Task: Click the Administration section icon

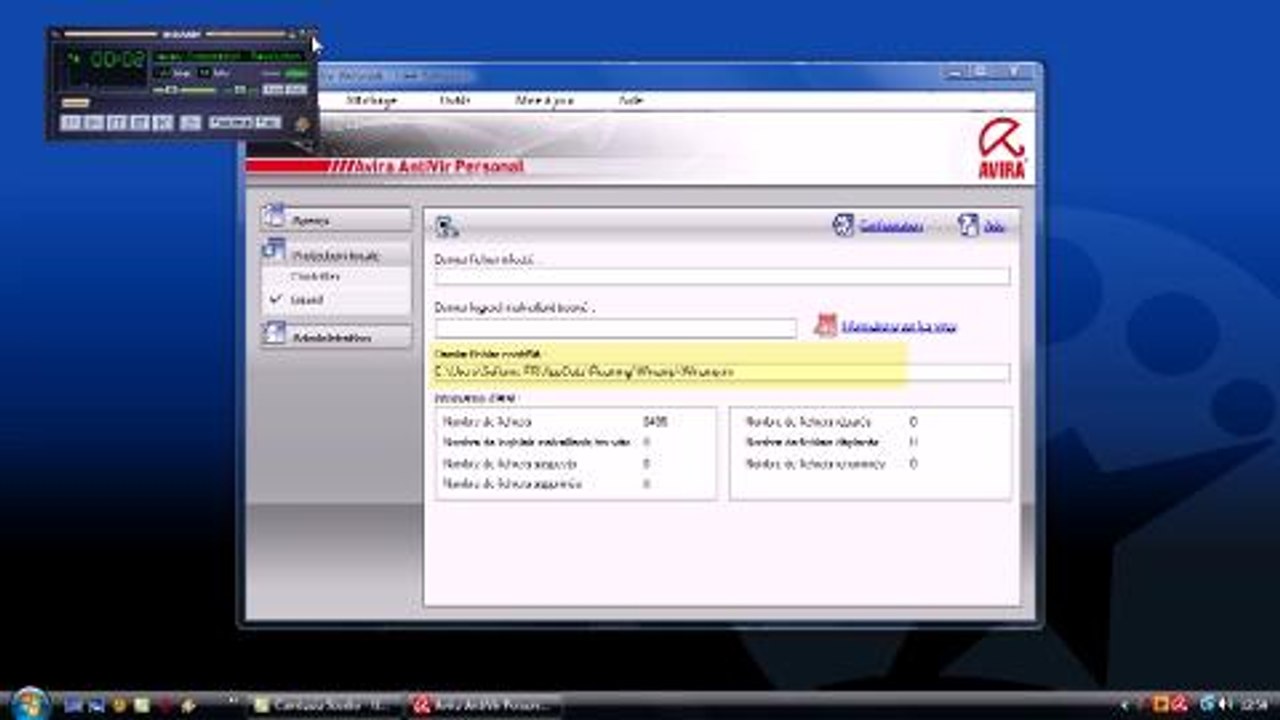Action: coord(273,335)
